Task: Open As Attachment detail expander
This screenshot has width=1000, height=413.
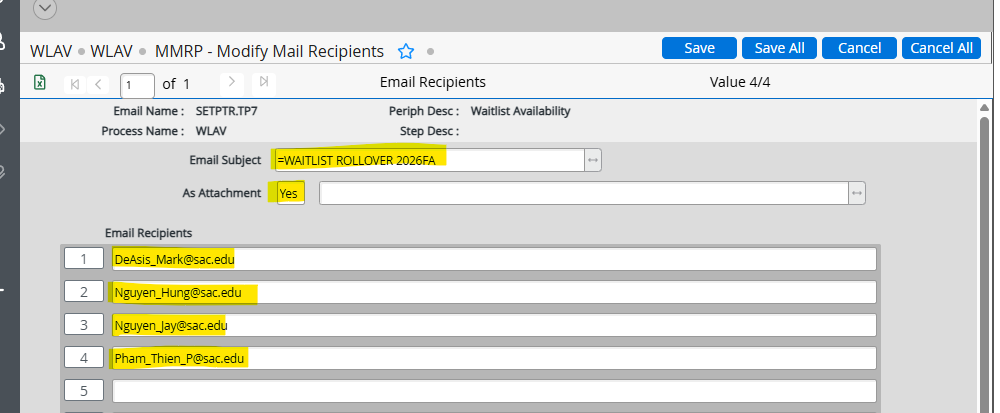Action: 857,193
